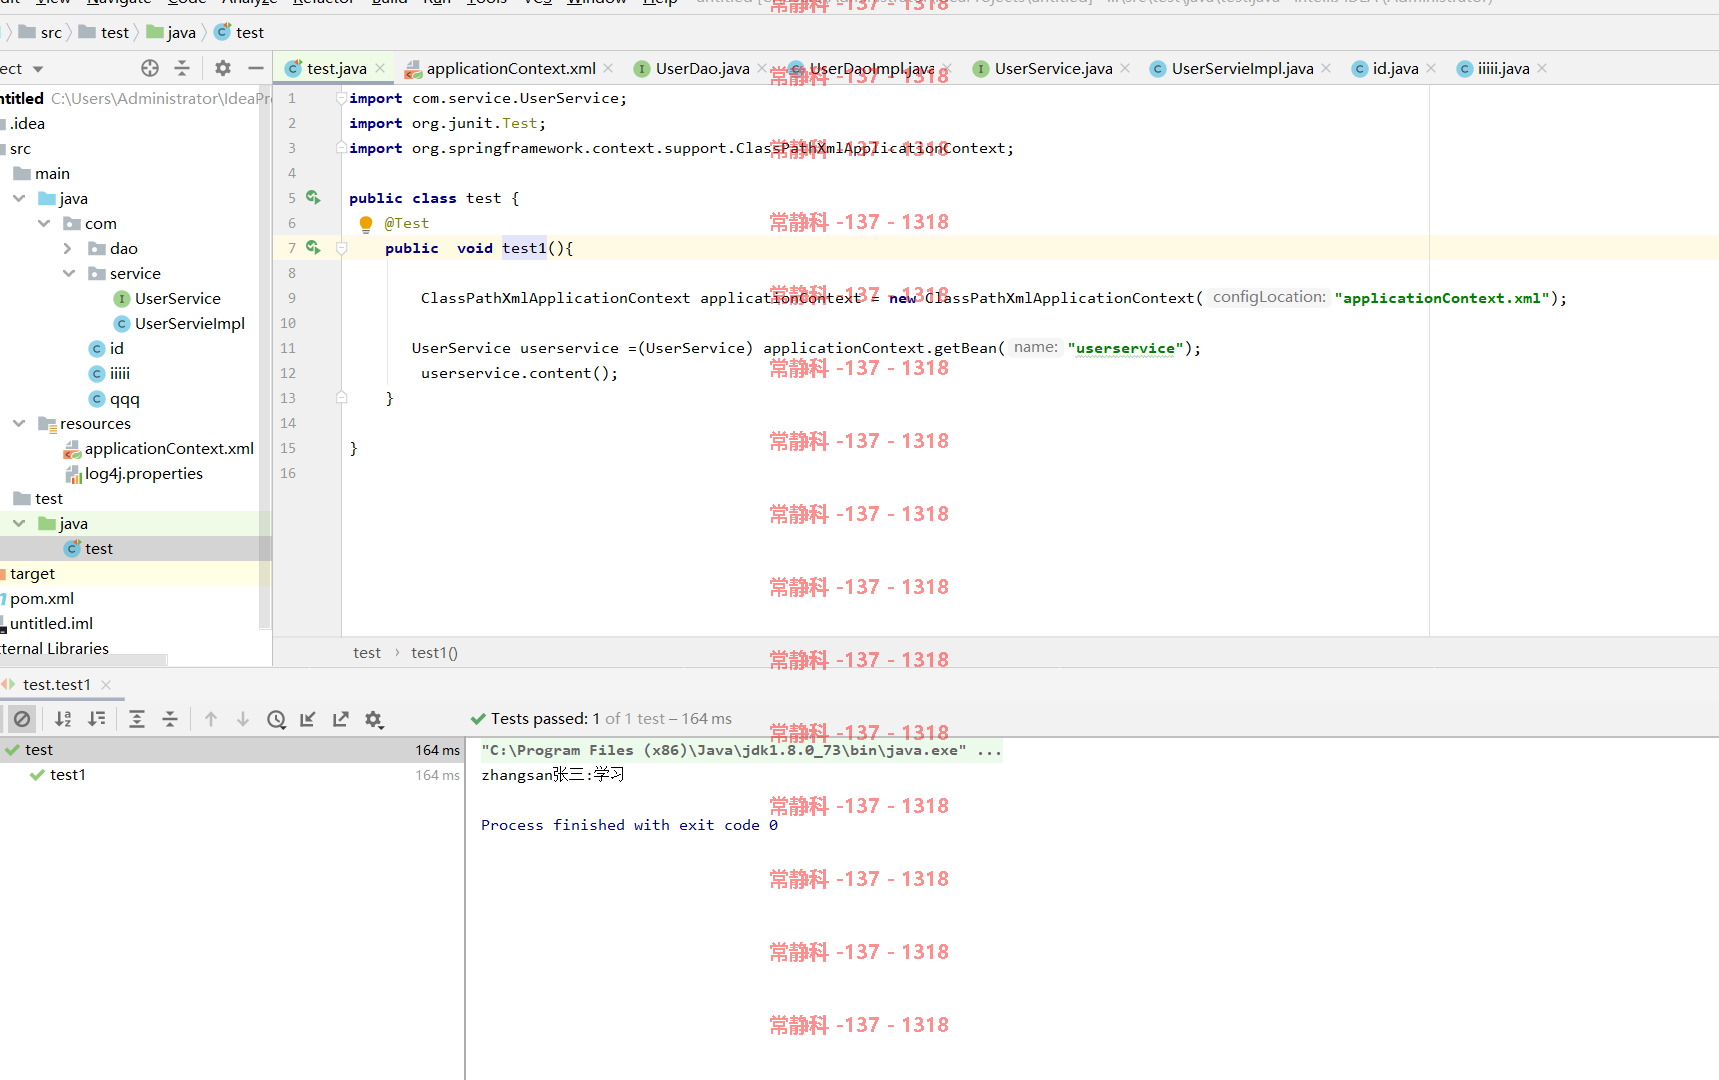Expand the dao package

click(x=68, y=248)
